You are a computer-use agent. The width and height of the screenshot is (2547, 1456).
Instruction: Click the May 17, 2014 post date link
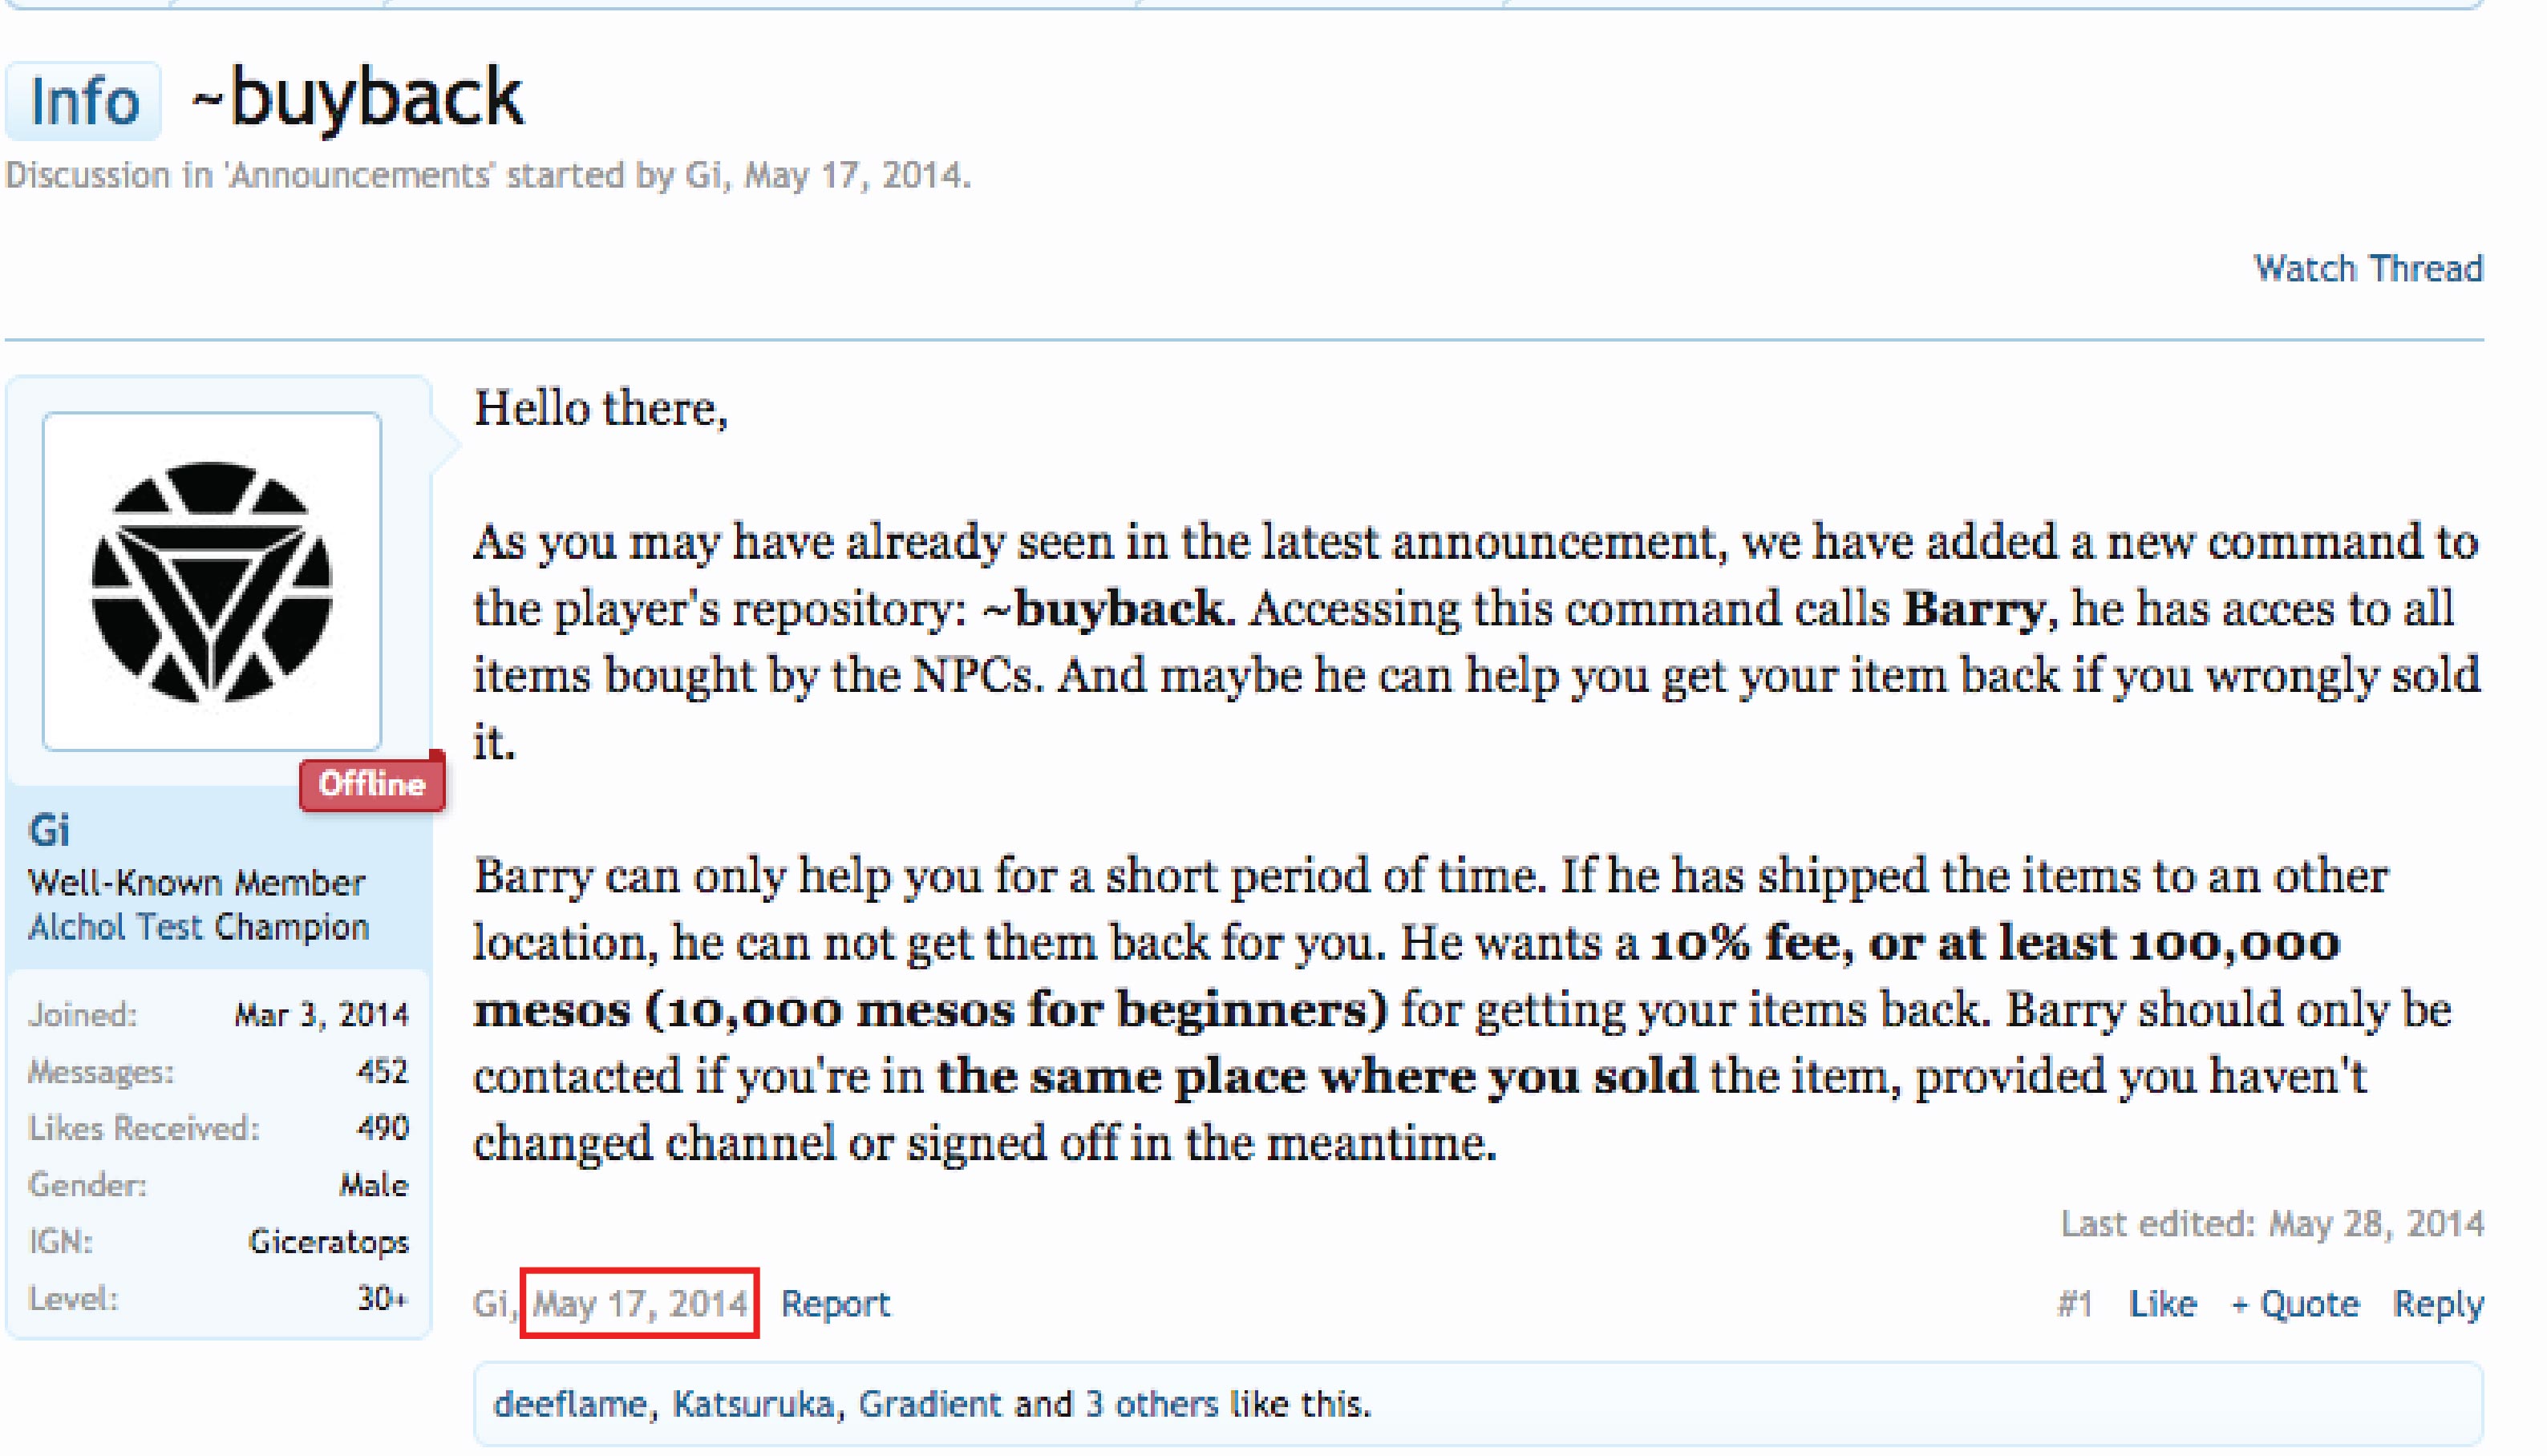639,1303
